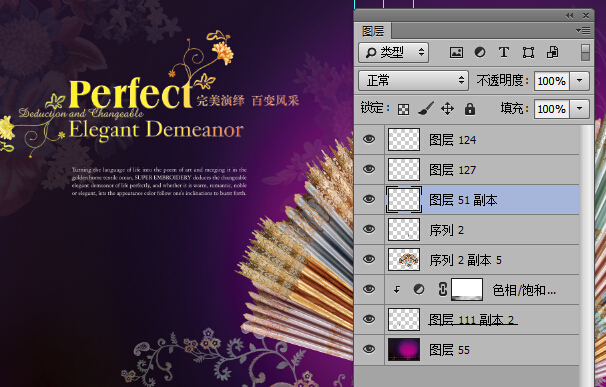Hide layer 图层 111 副本 2

[369, 319]
